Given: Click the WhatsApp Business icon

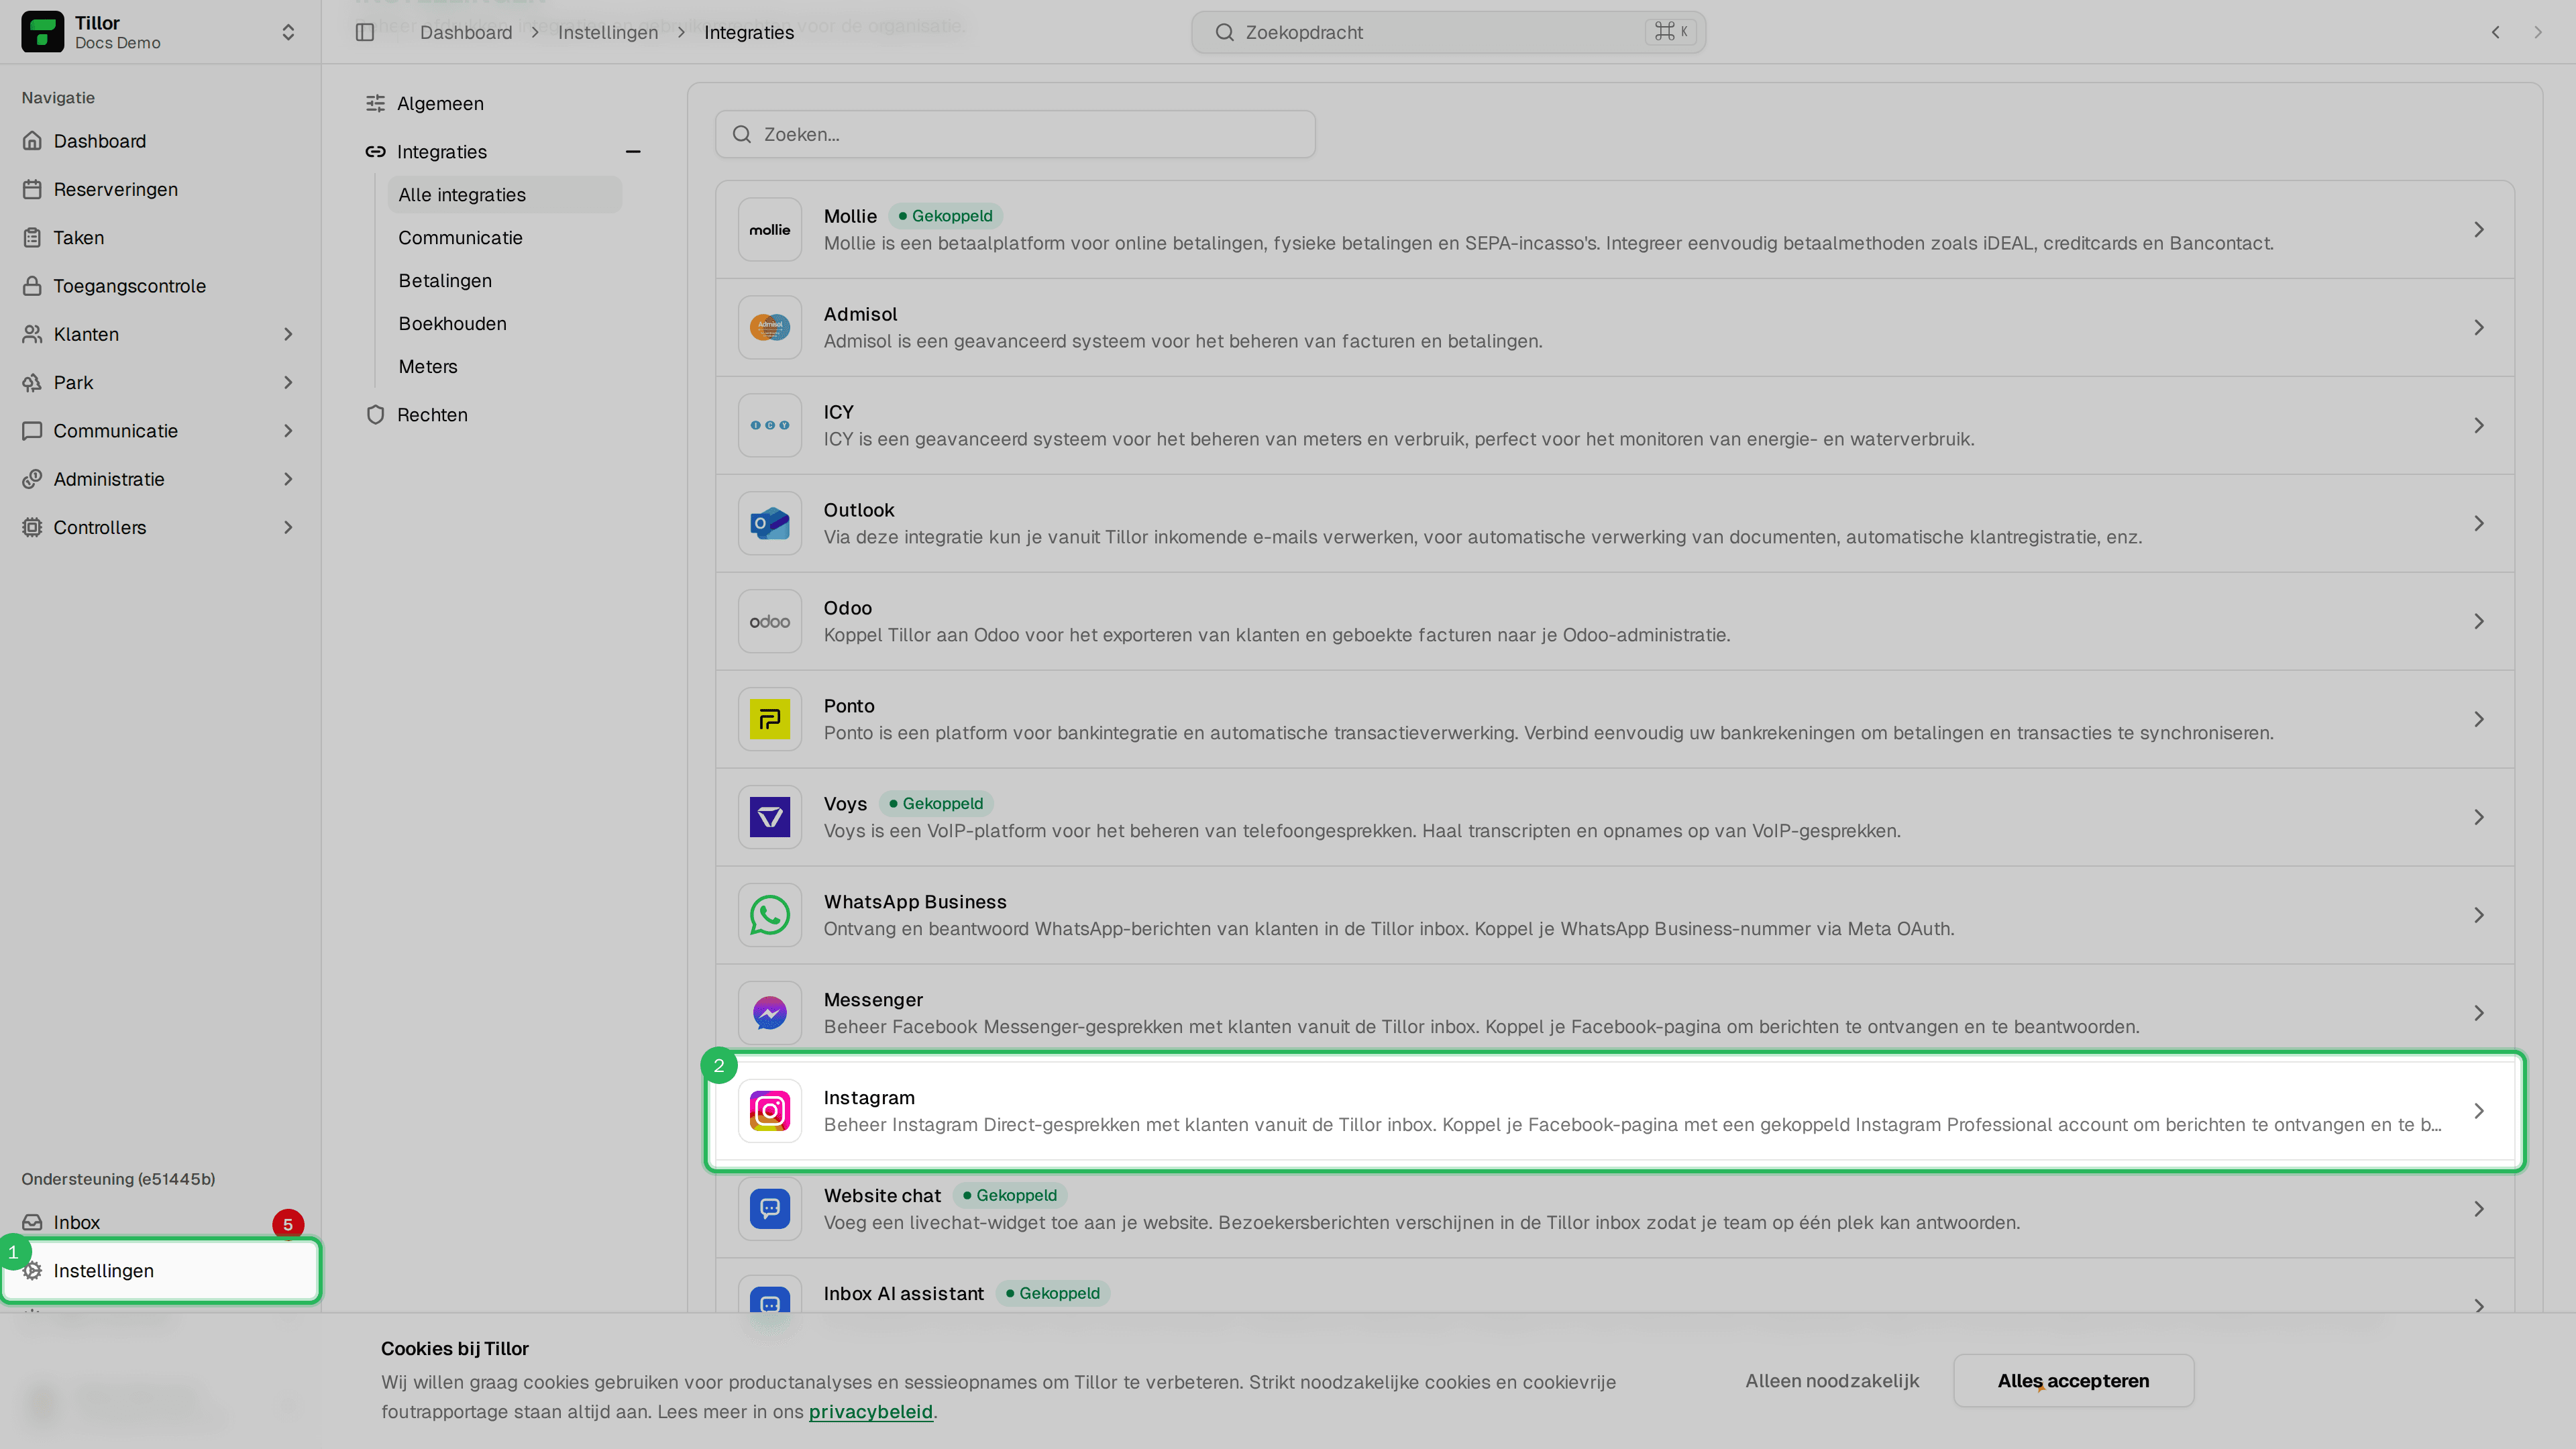Looking at the screenshot, I should 769,915.
